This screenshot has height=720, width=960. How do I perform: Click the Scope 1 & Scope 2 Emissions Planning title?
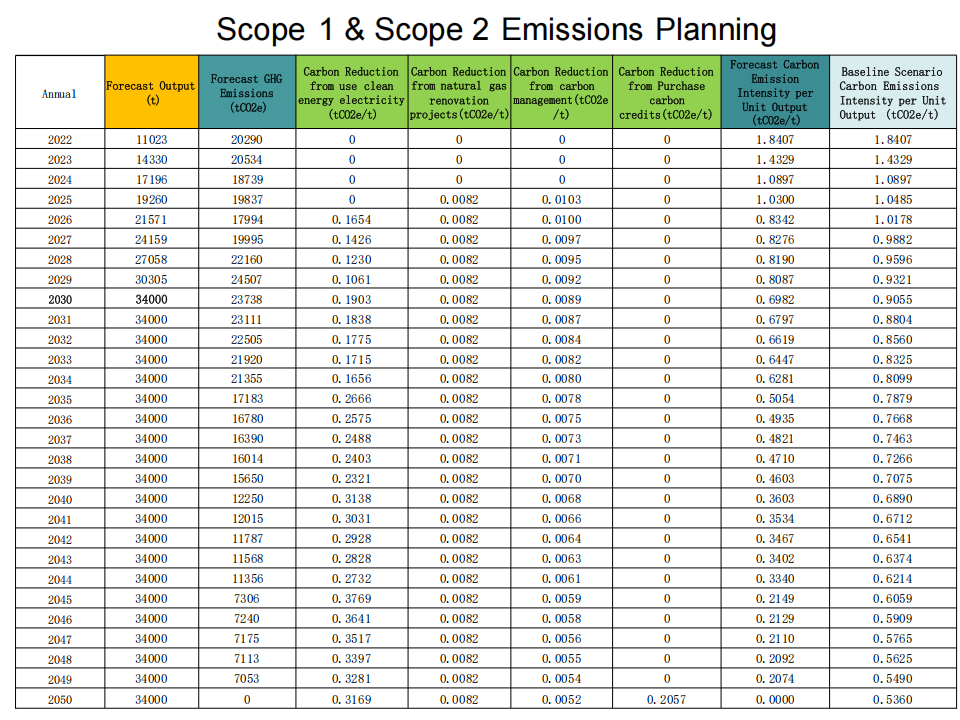(496, 29)
